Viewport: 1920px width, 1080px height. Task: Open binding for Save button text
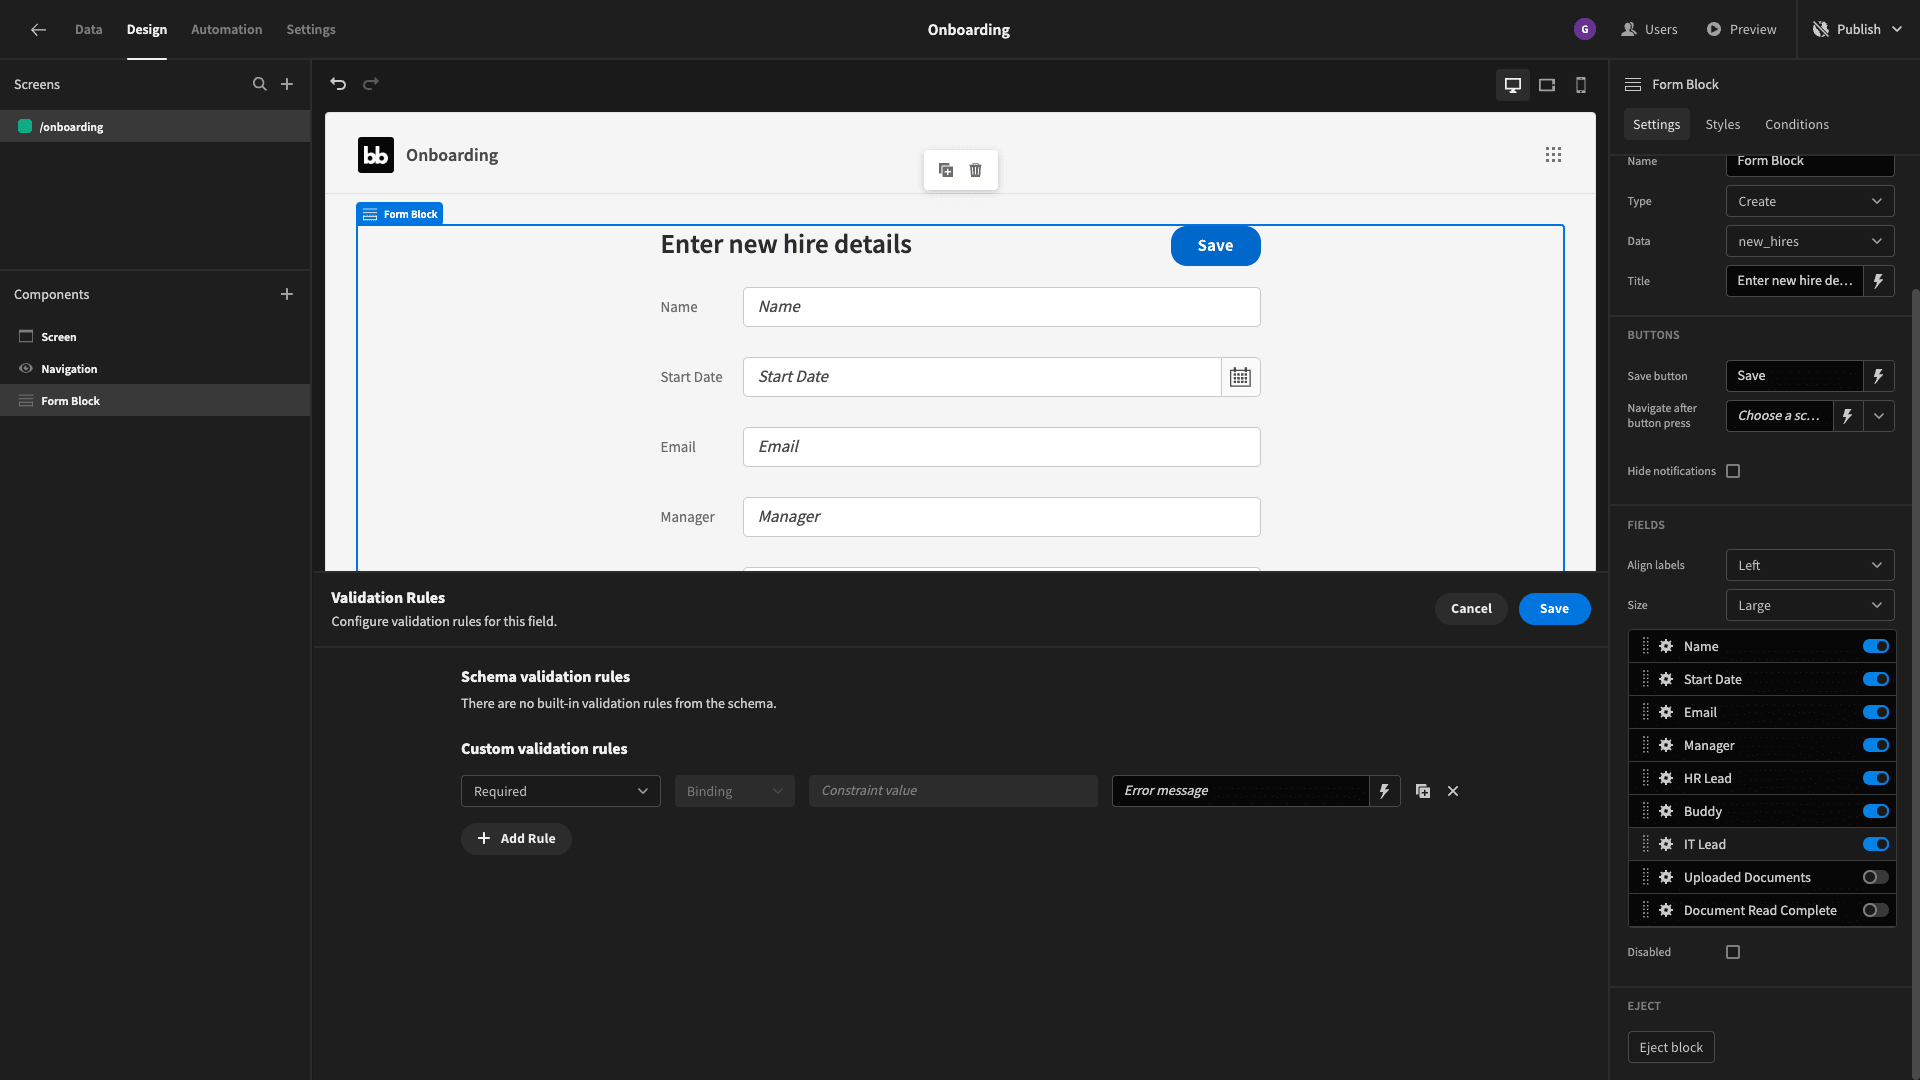1879,376
